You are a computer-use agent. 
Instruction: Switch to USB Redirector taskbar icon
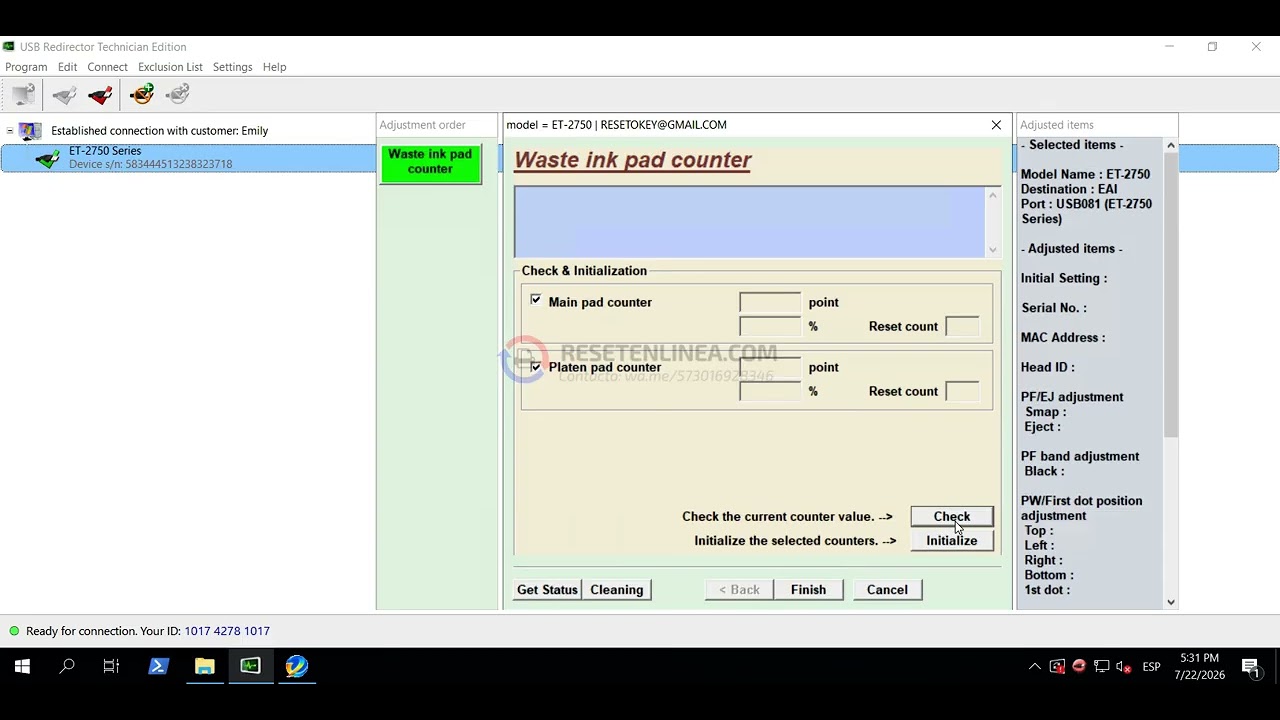(x=250, y=666)
